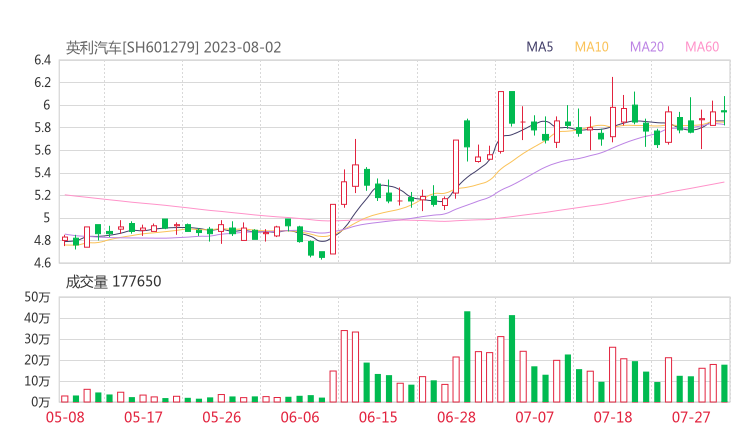Click the chart title 英利汽车[SH601279] 2023-08-02
Screen dimensions: 740x440
click(x=173, y=48)
